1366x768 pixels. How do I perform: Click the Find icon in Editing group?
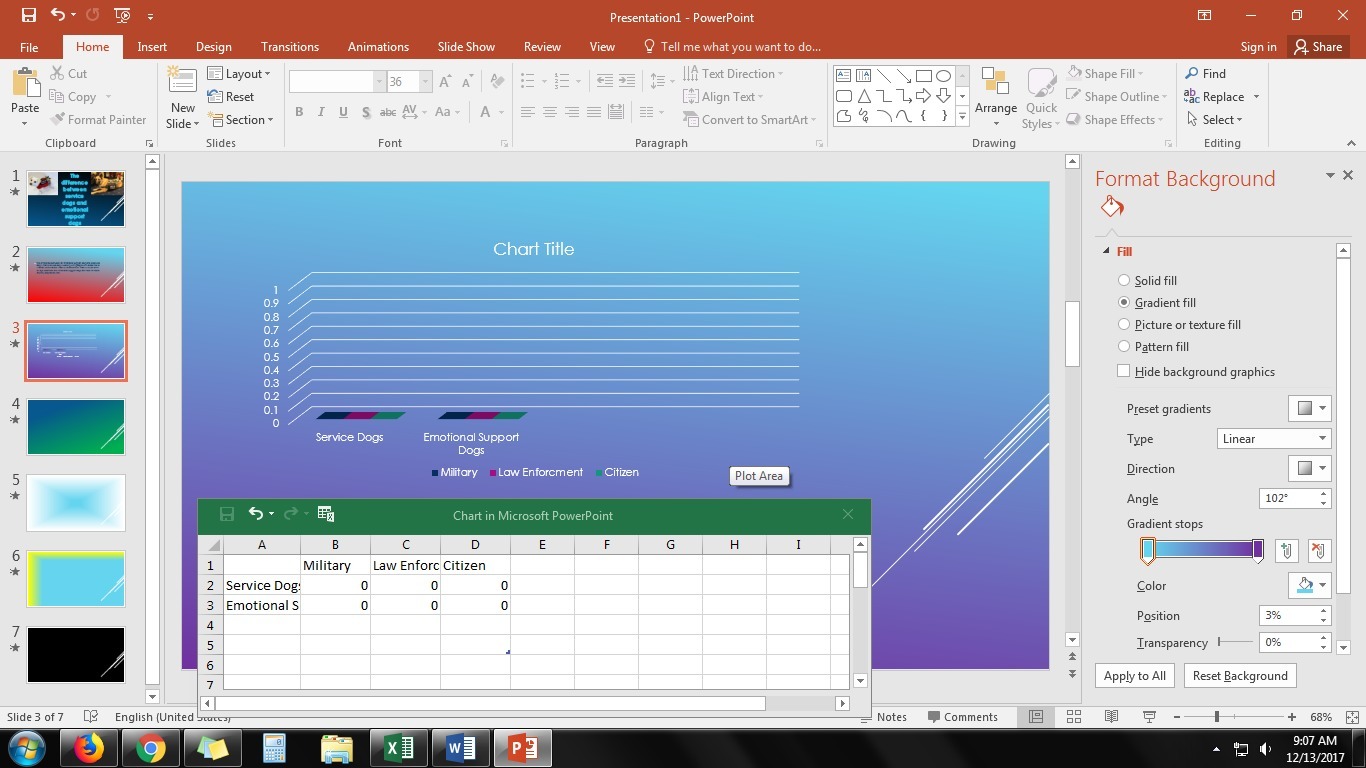click(x=1192, y=74)
